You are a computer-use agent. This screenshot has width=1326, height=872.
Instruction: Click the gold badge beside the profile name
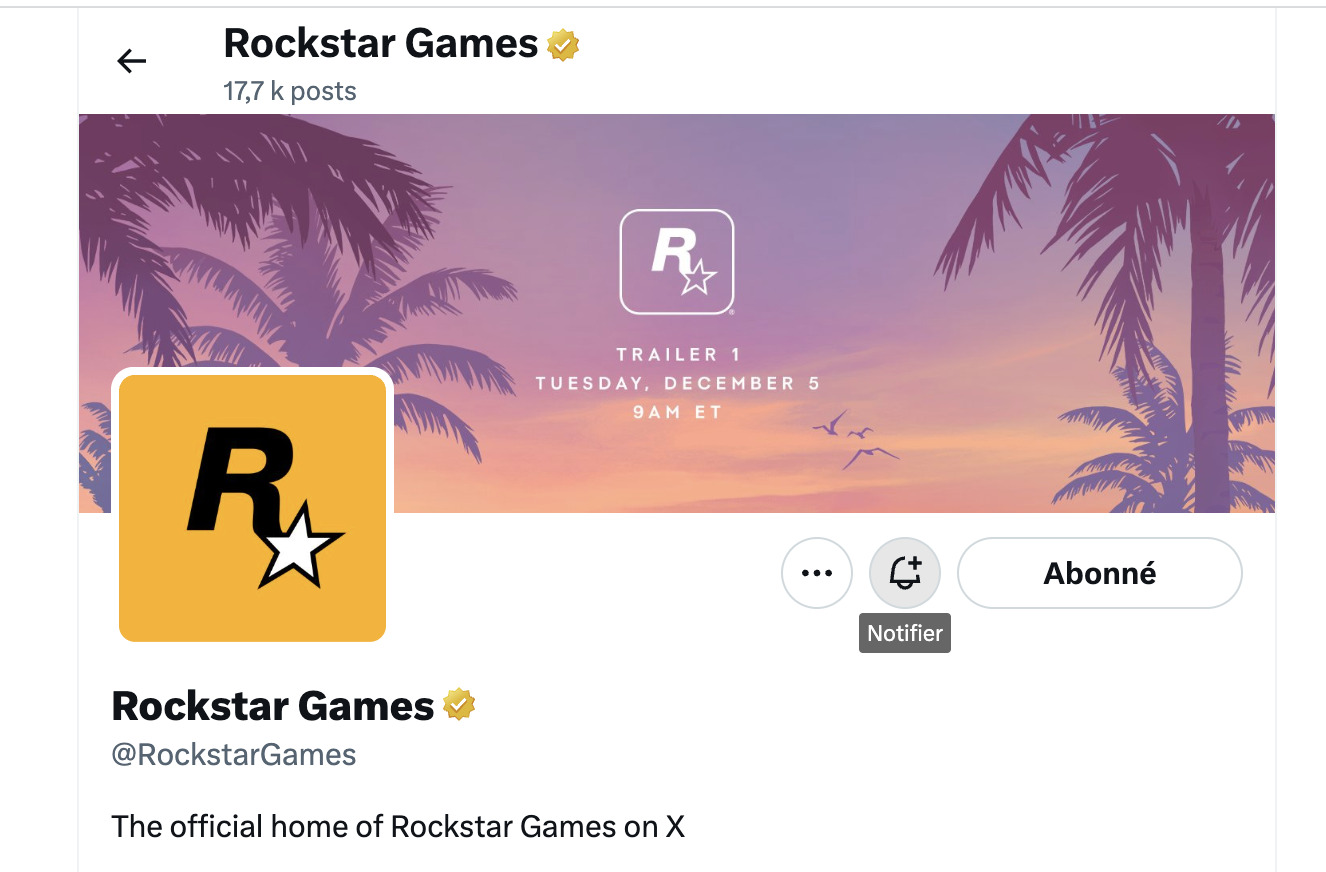coord(459,706)
